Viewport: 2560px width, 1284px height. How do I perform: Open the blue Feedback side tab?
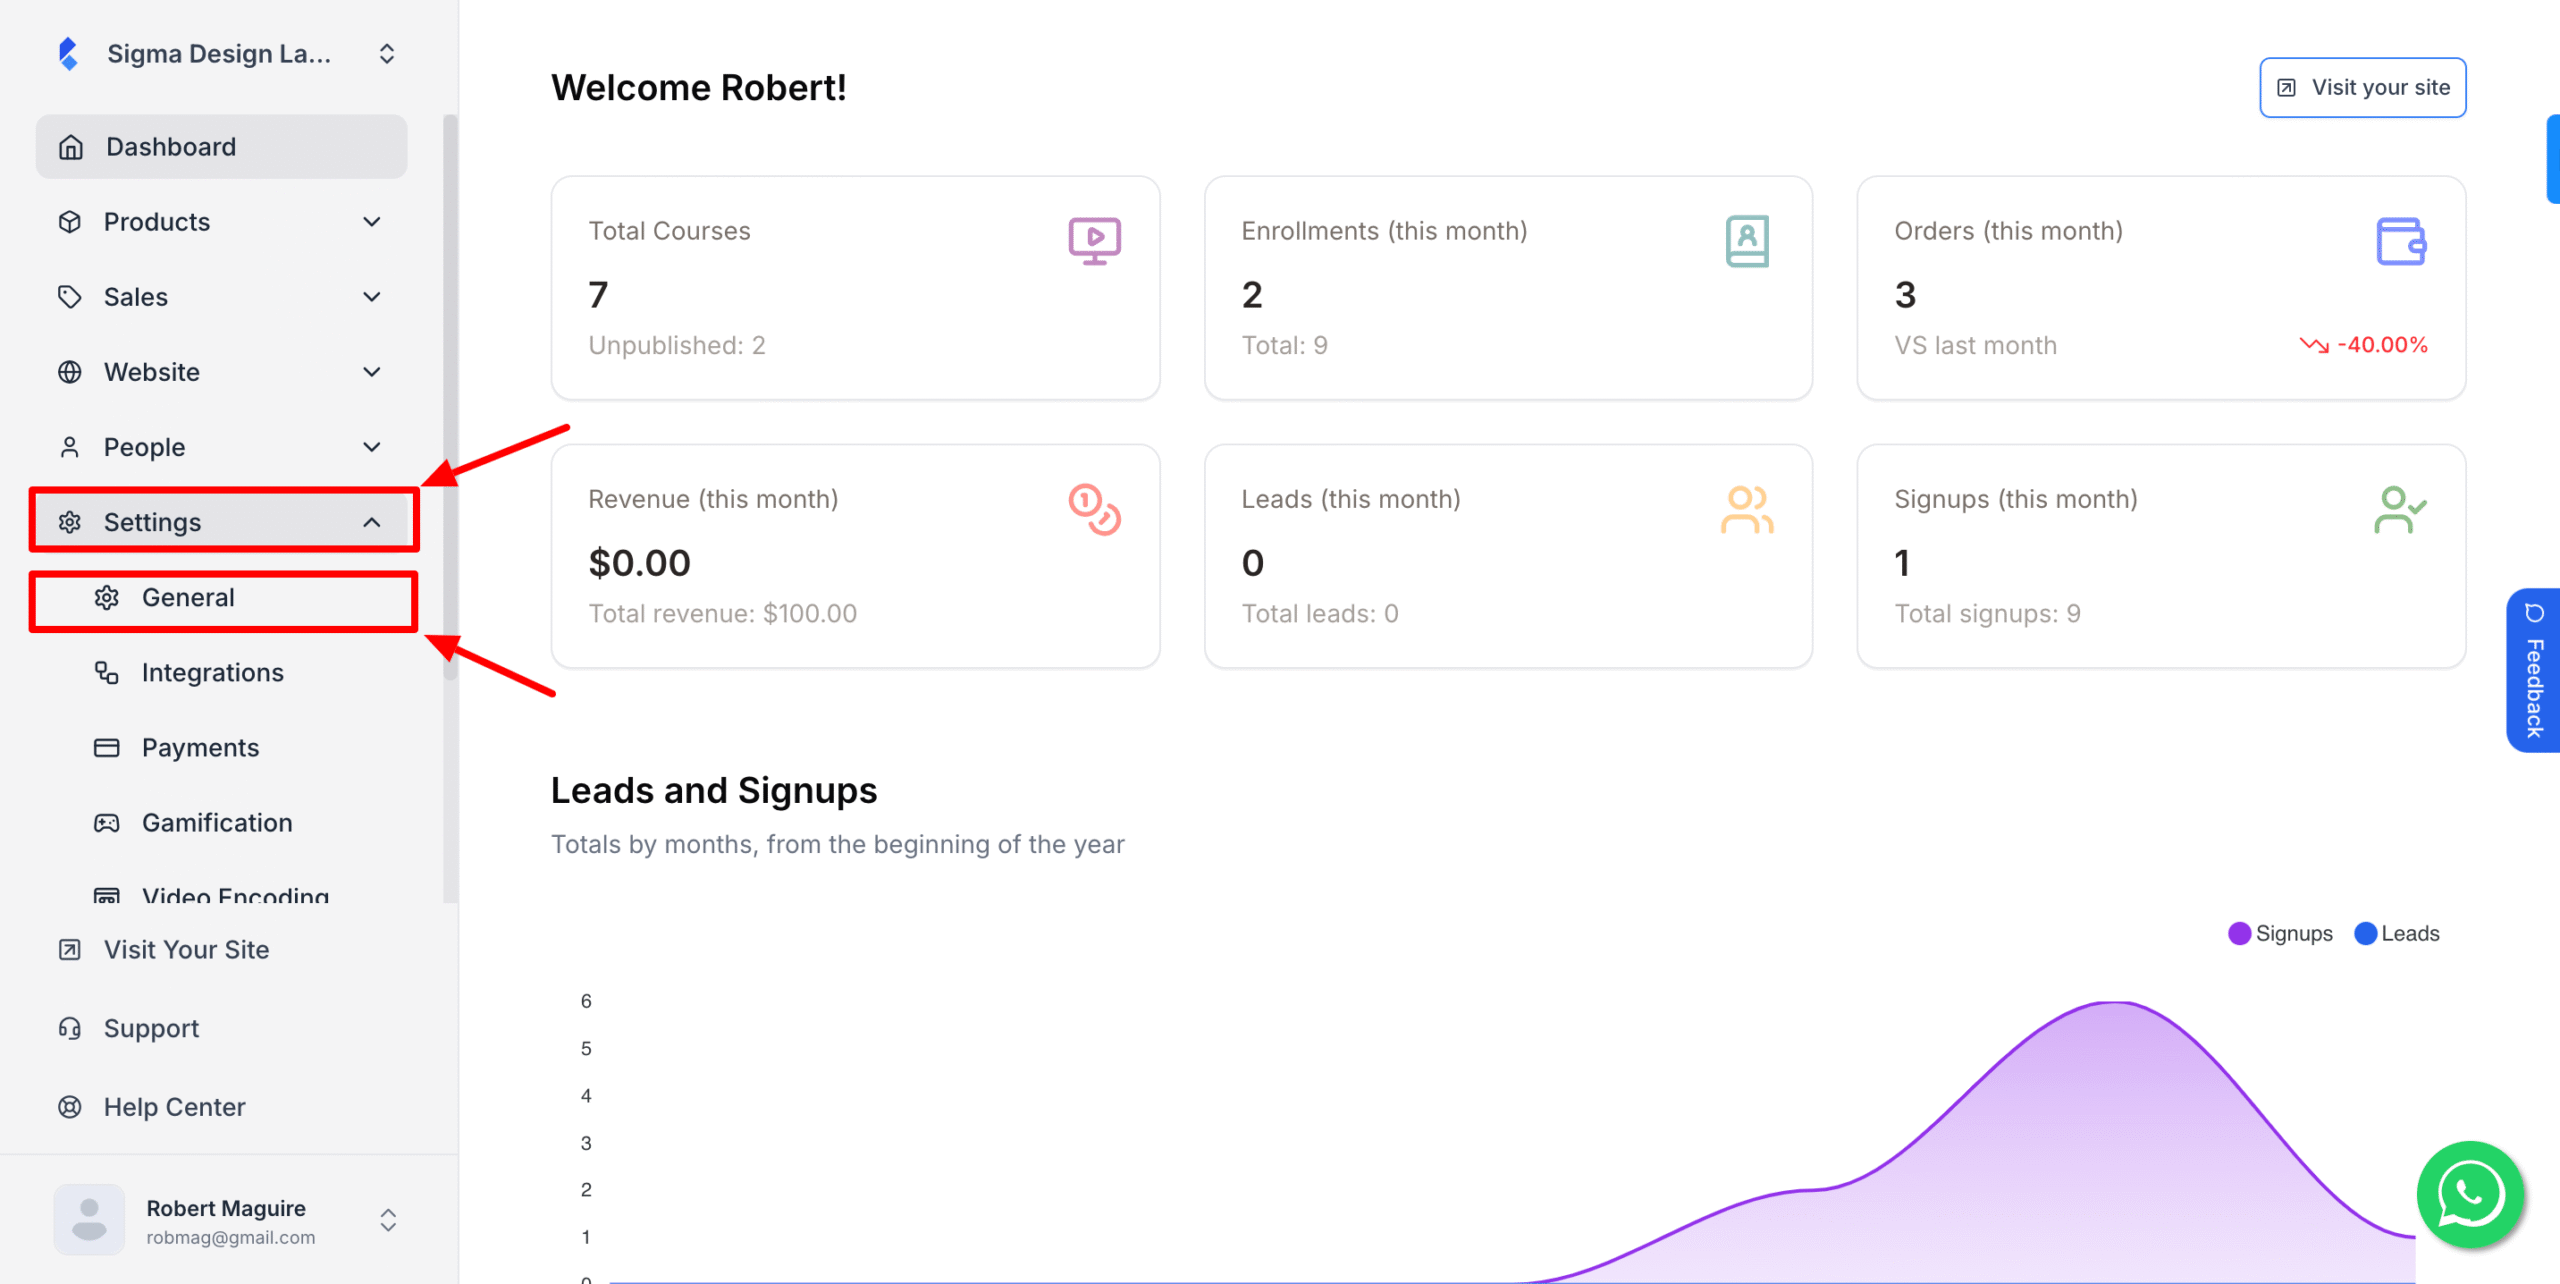point(2534,670)
